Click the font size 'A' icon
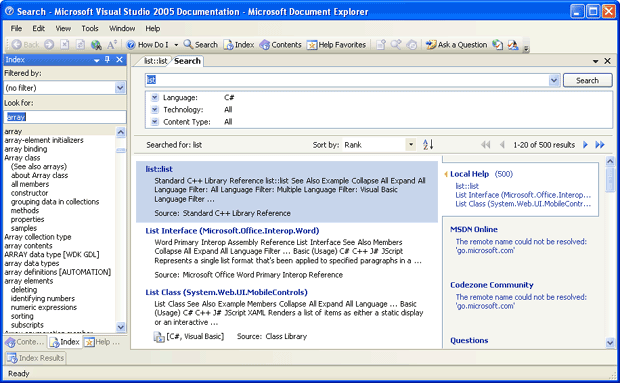 click(112, 45)
